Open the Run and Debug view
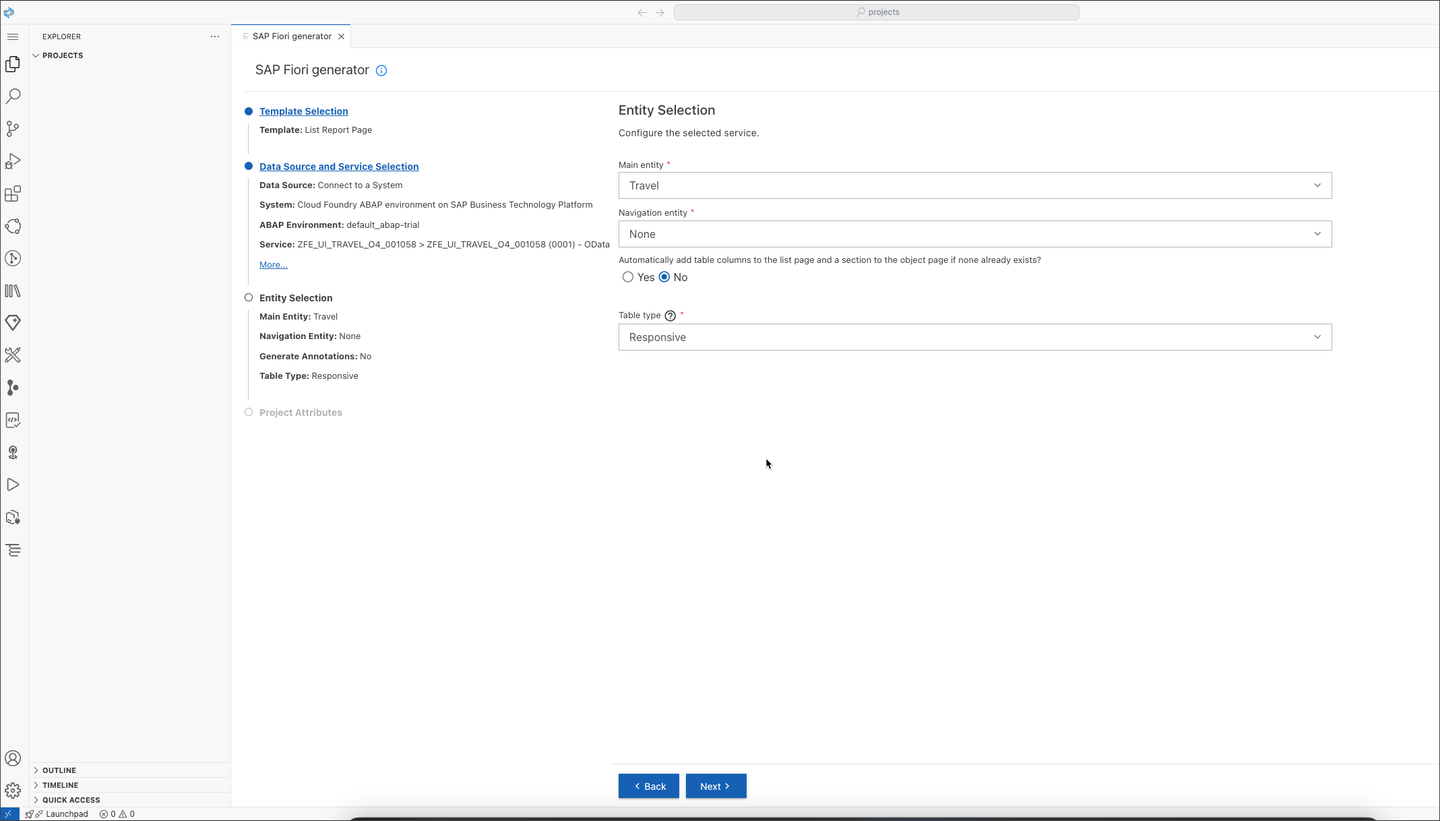This screenshot has height=821, width=1440. click(x=13, y=161)
